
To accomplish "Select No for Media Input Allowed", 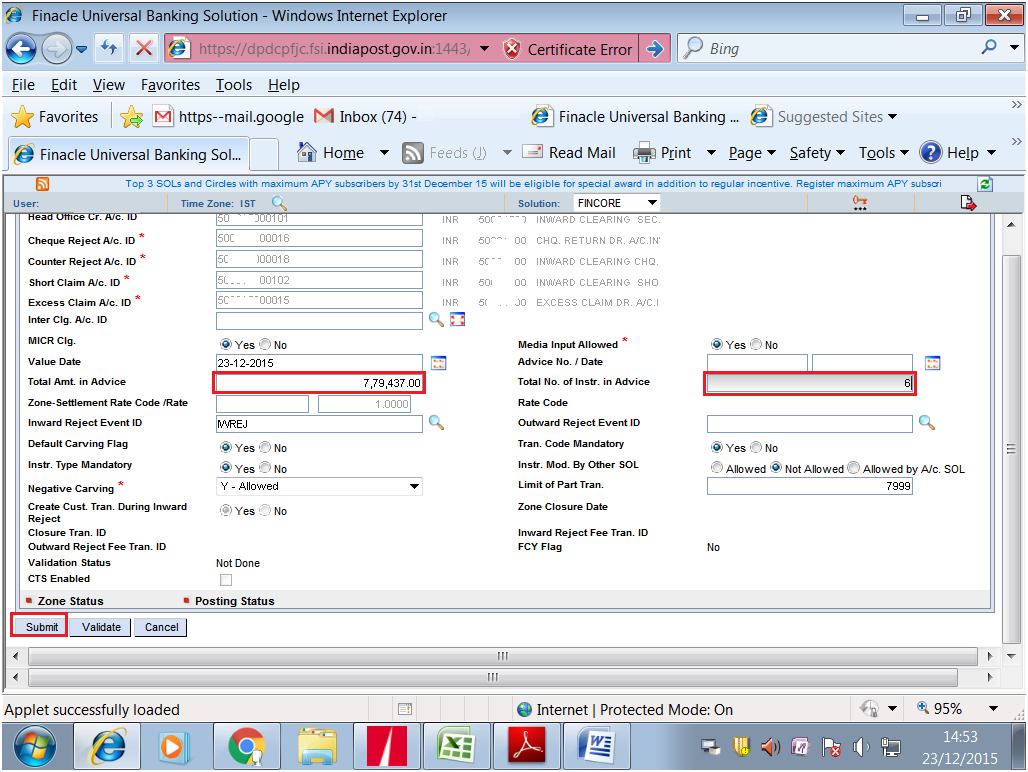I will tap(757, 344).
